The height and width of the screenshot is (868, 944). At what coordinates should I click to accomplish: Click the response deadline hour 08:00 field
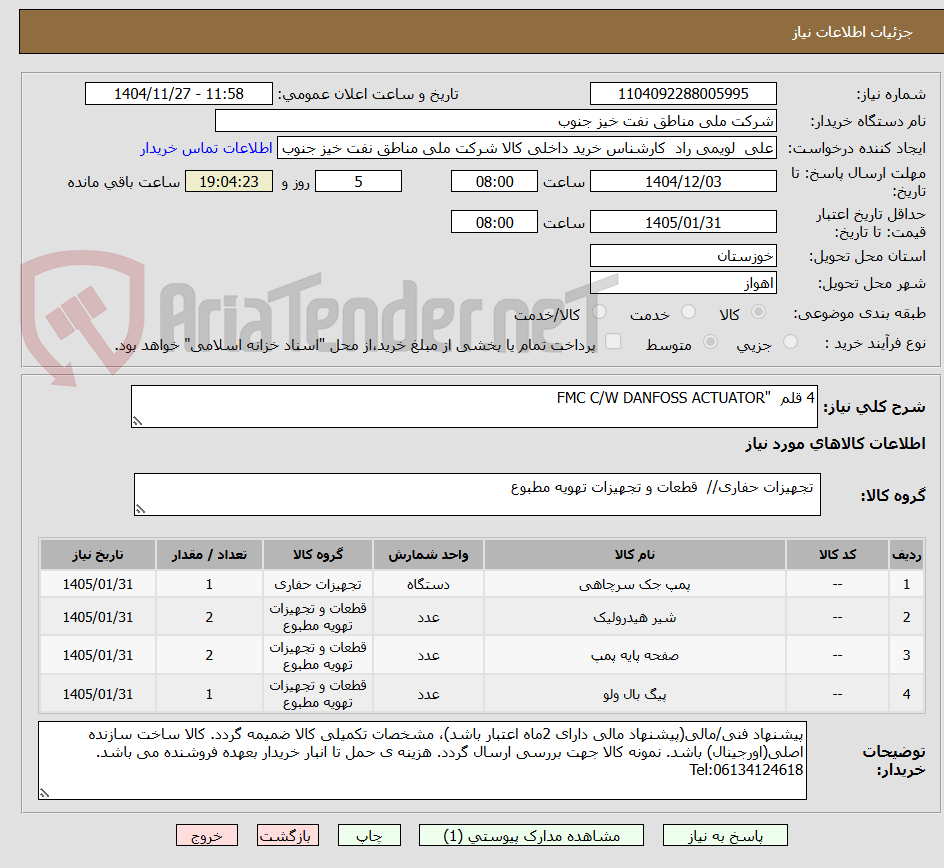pos(494,181)
